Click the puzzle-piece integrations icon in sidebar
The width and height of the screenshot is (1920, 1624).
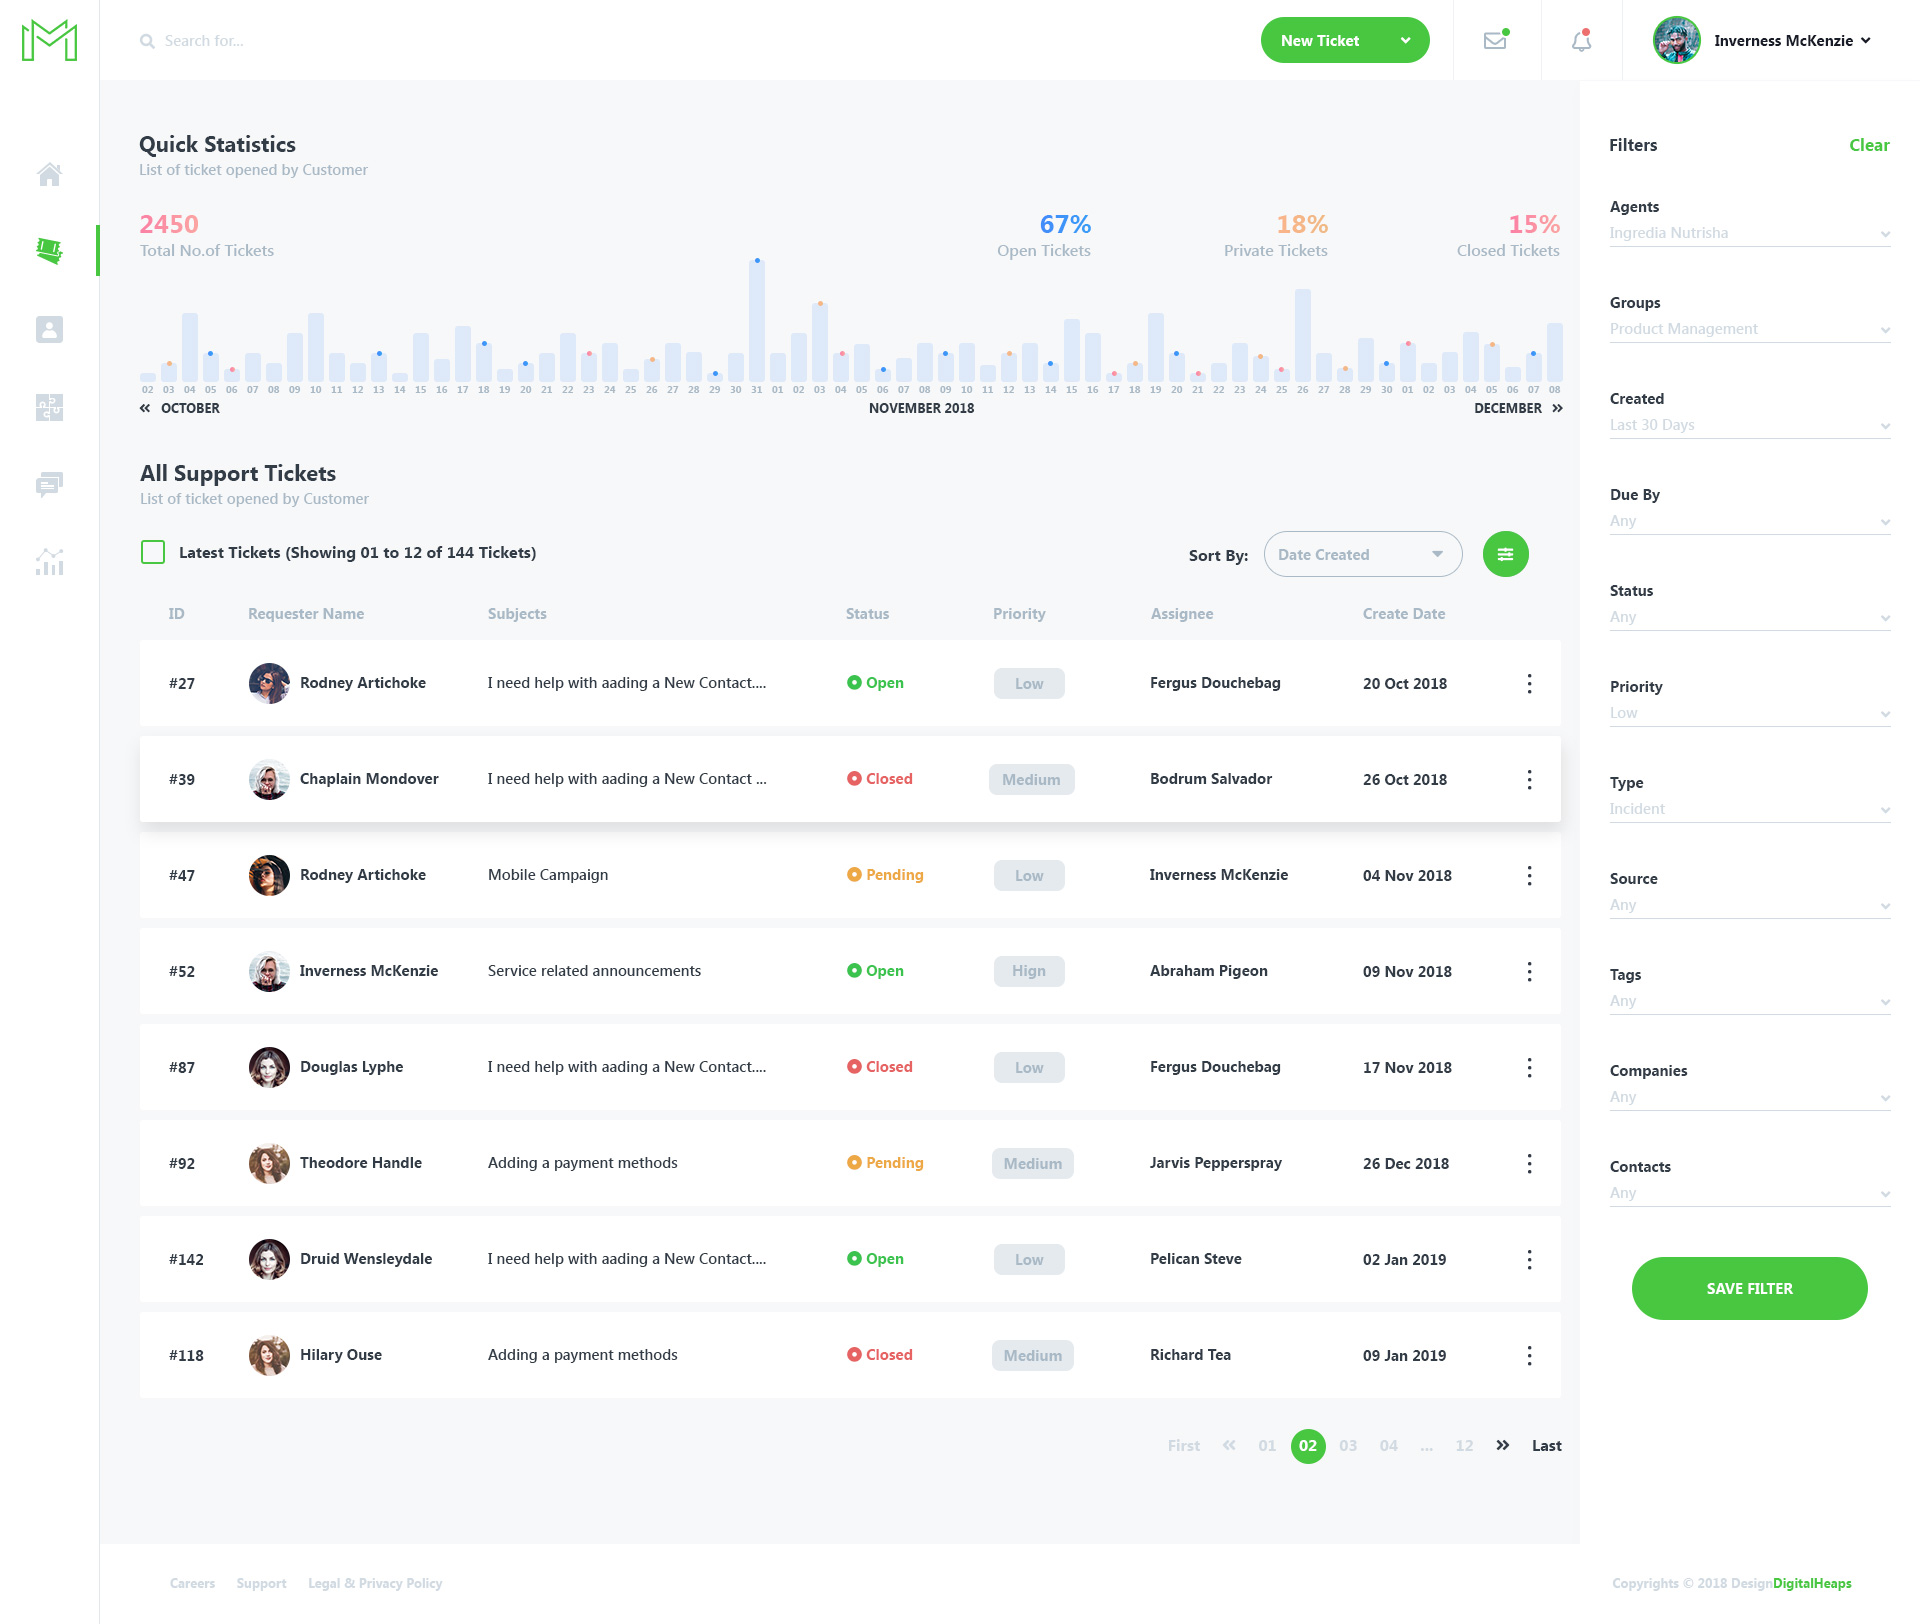(49, 407)
